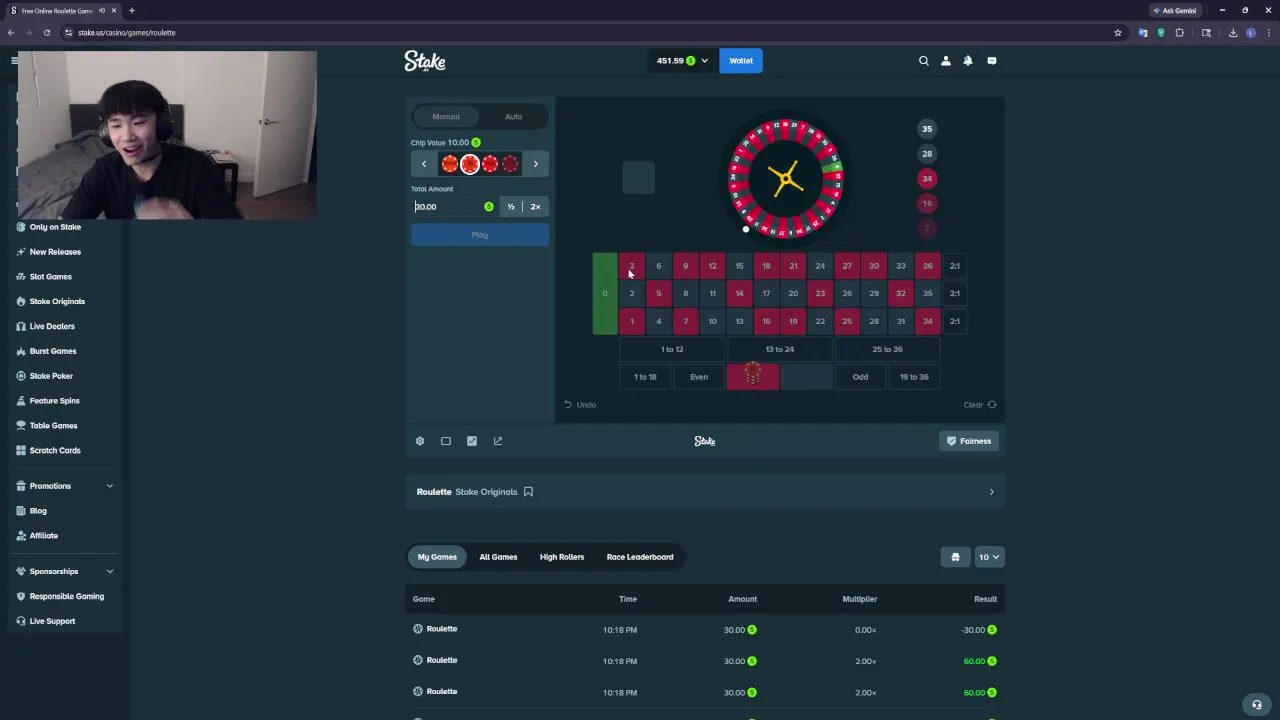Switch to Auto betting mode

pyautogui.click(x=513, y=117)
